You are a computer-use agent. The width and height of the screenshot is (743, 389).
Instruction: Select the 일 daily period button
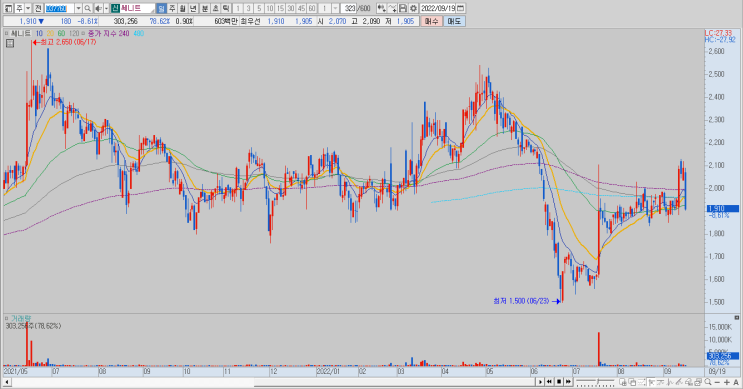click(161, 9)
